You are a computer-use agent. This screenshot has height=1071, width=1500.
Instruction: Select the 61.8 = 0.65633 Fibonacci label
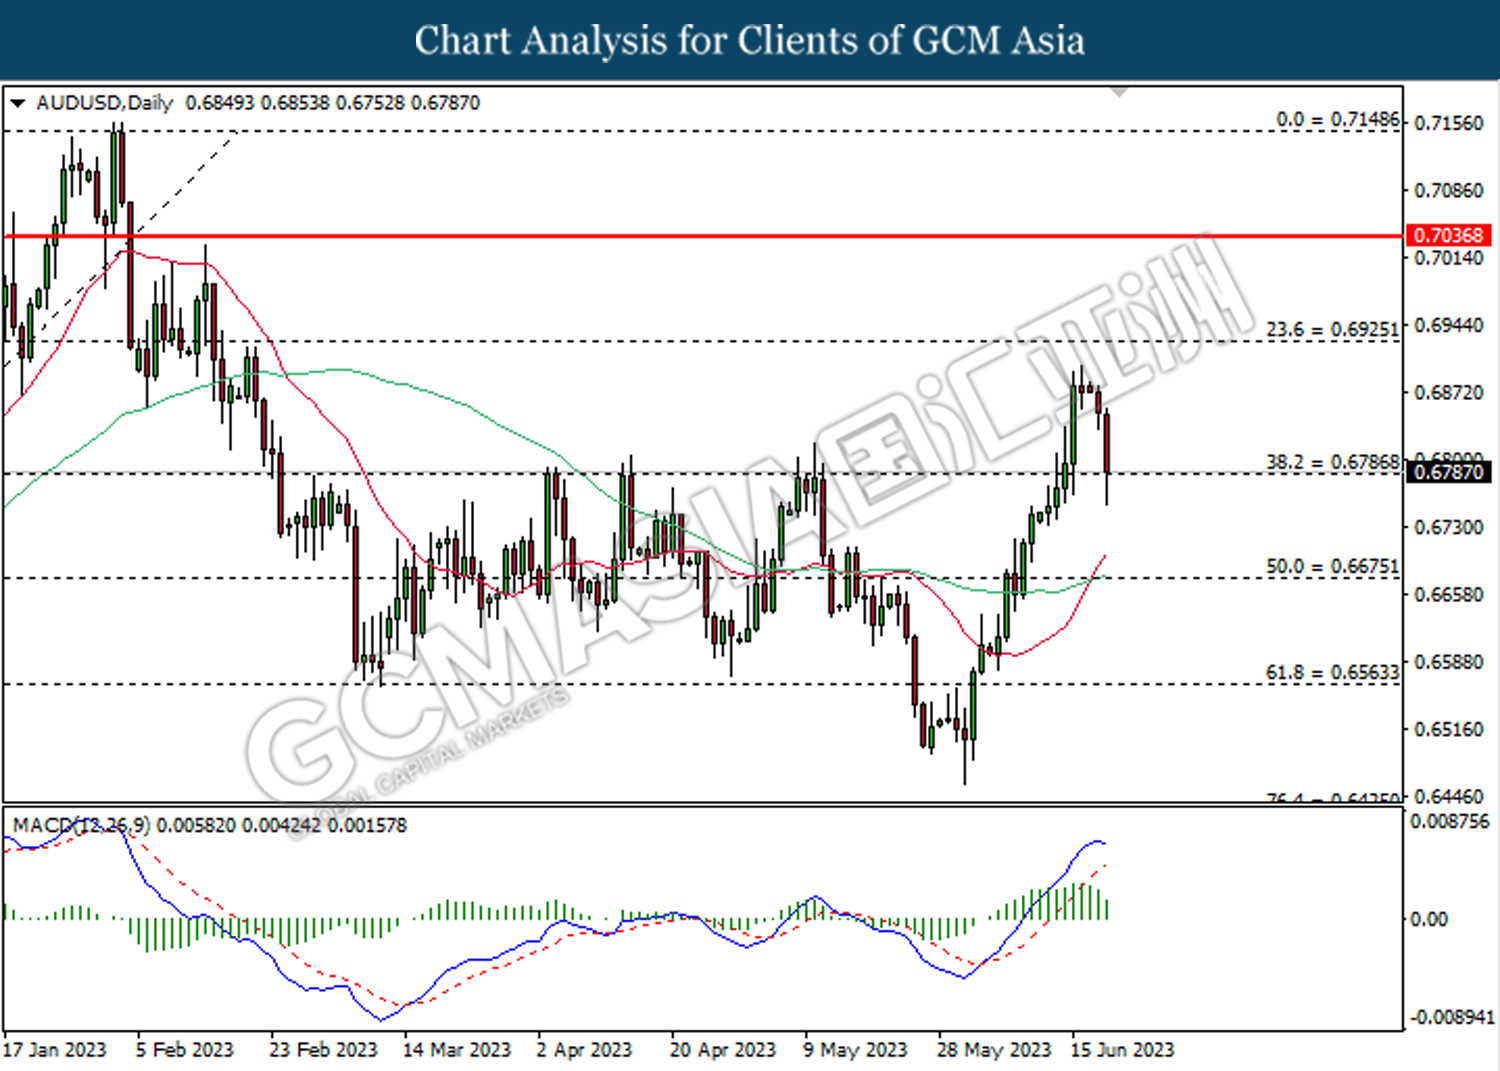point(1333,673)
